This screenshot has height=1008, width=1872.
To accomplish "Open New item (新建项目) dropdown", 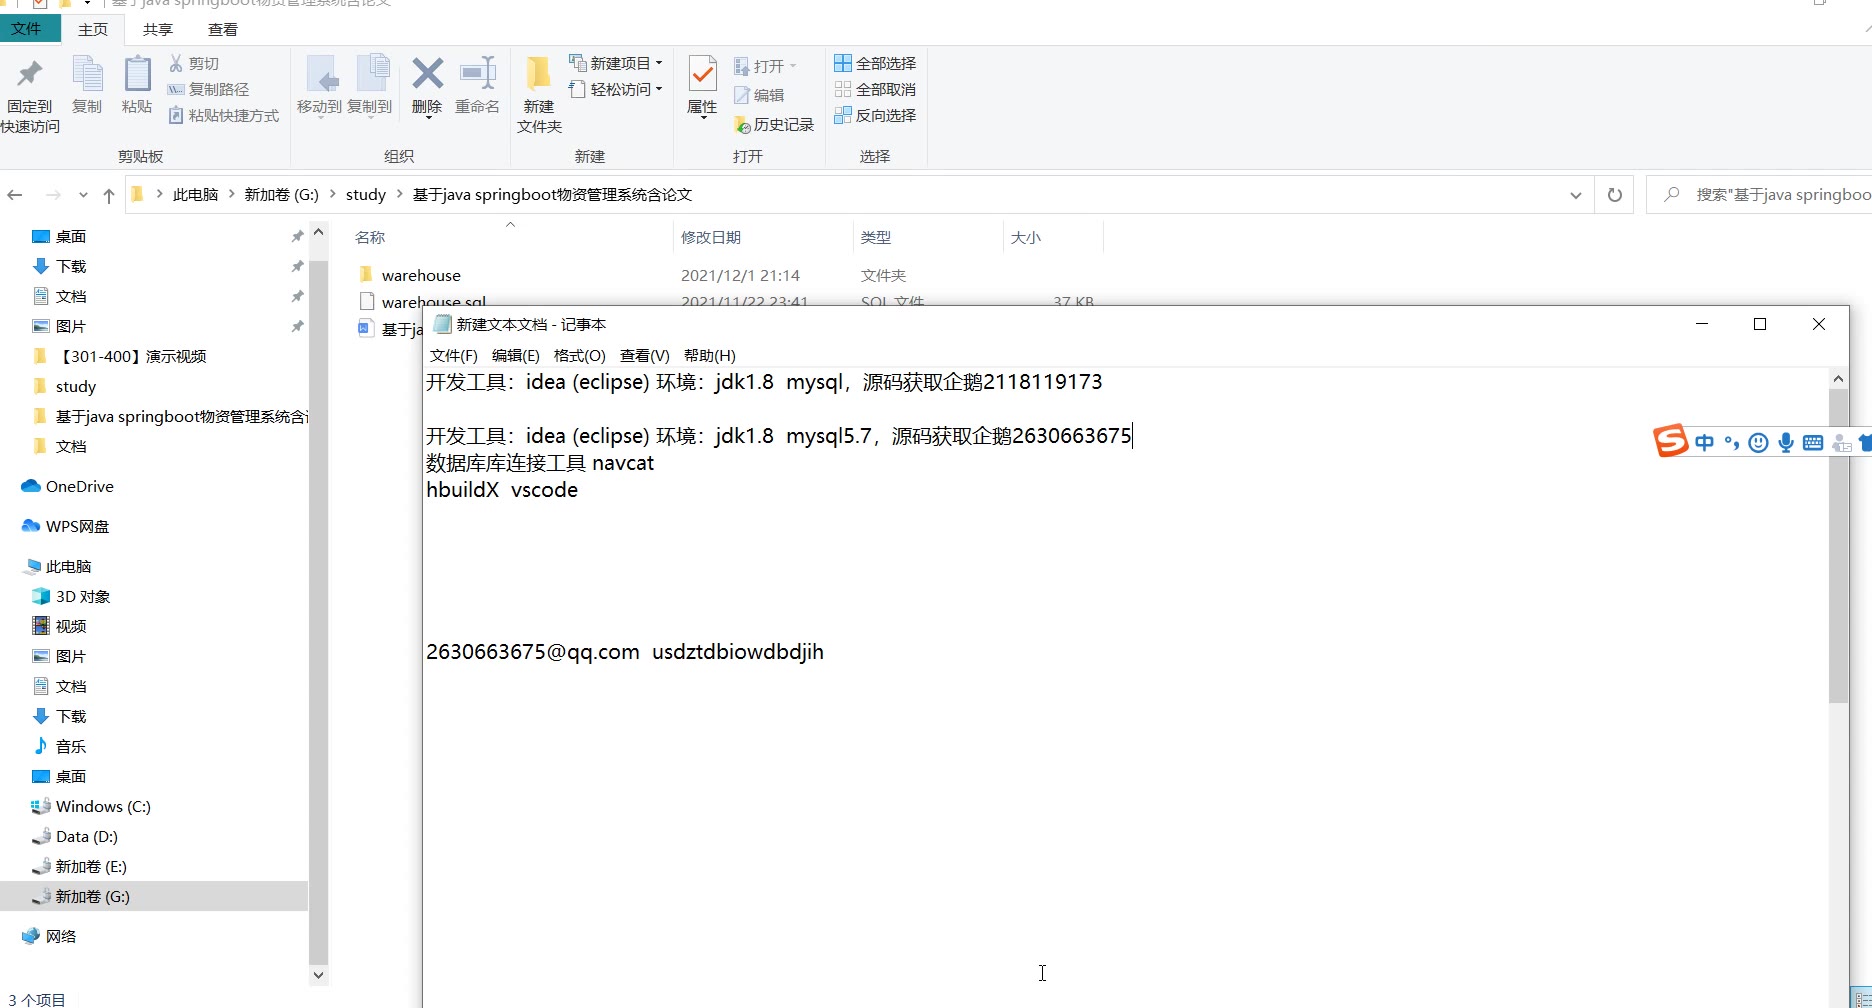I will (x=616, y=63).
